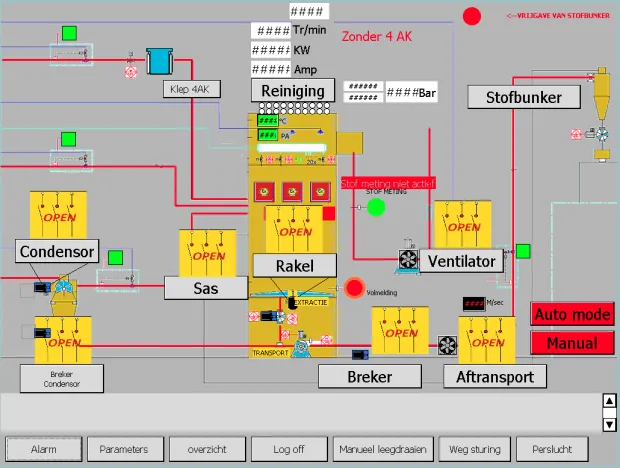Image resolution: width=620 pixels, height=468 pixels.
Task: Click the condensor rotary valve icon
Action: pos(63,286)
